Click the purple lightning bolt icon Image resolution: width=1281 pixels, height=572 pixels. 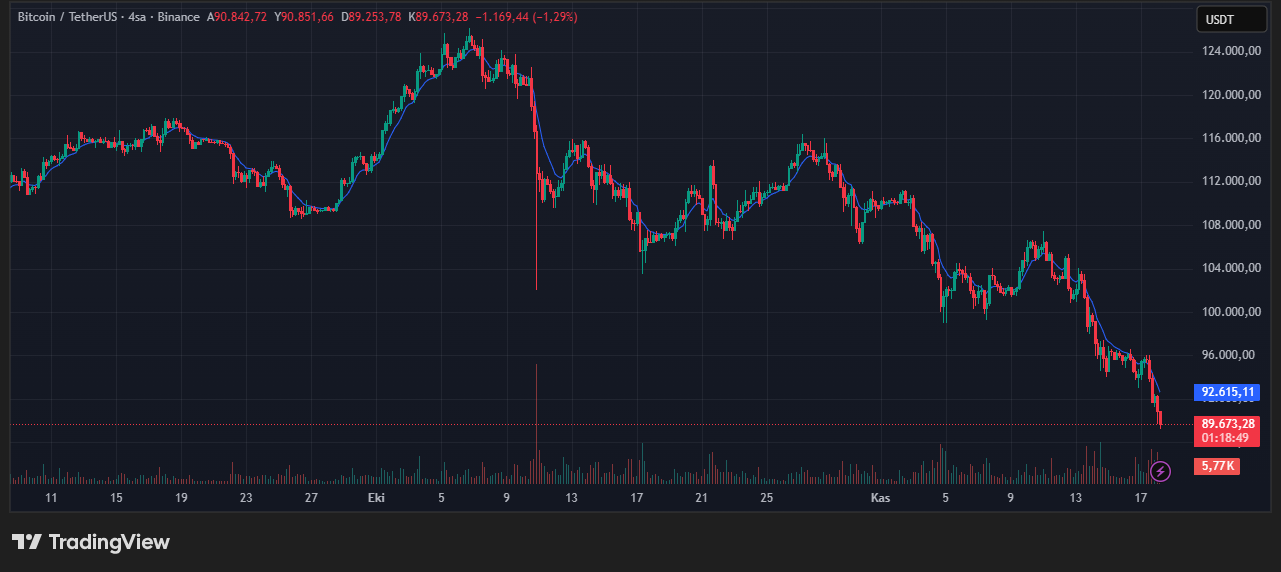point(1160,470)
